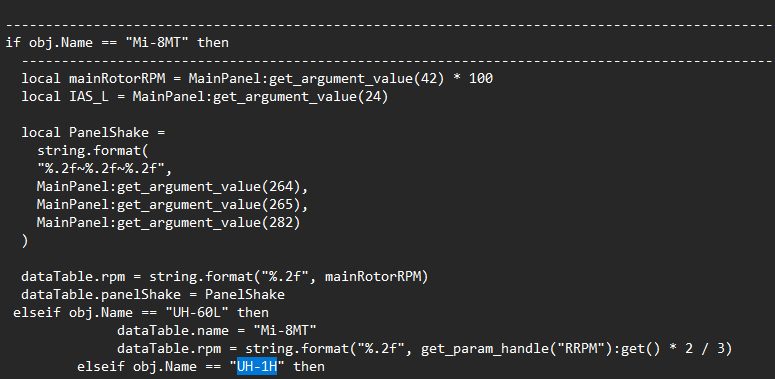Click get_argument_value(282) line
The width and height of the screenshot is (775, 379).
tap(169, 223)
